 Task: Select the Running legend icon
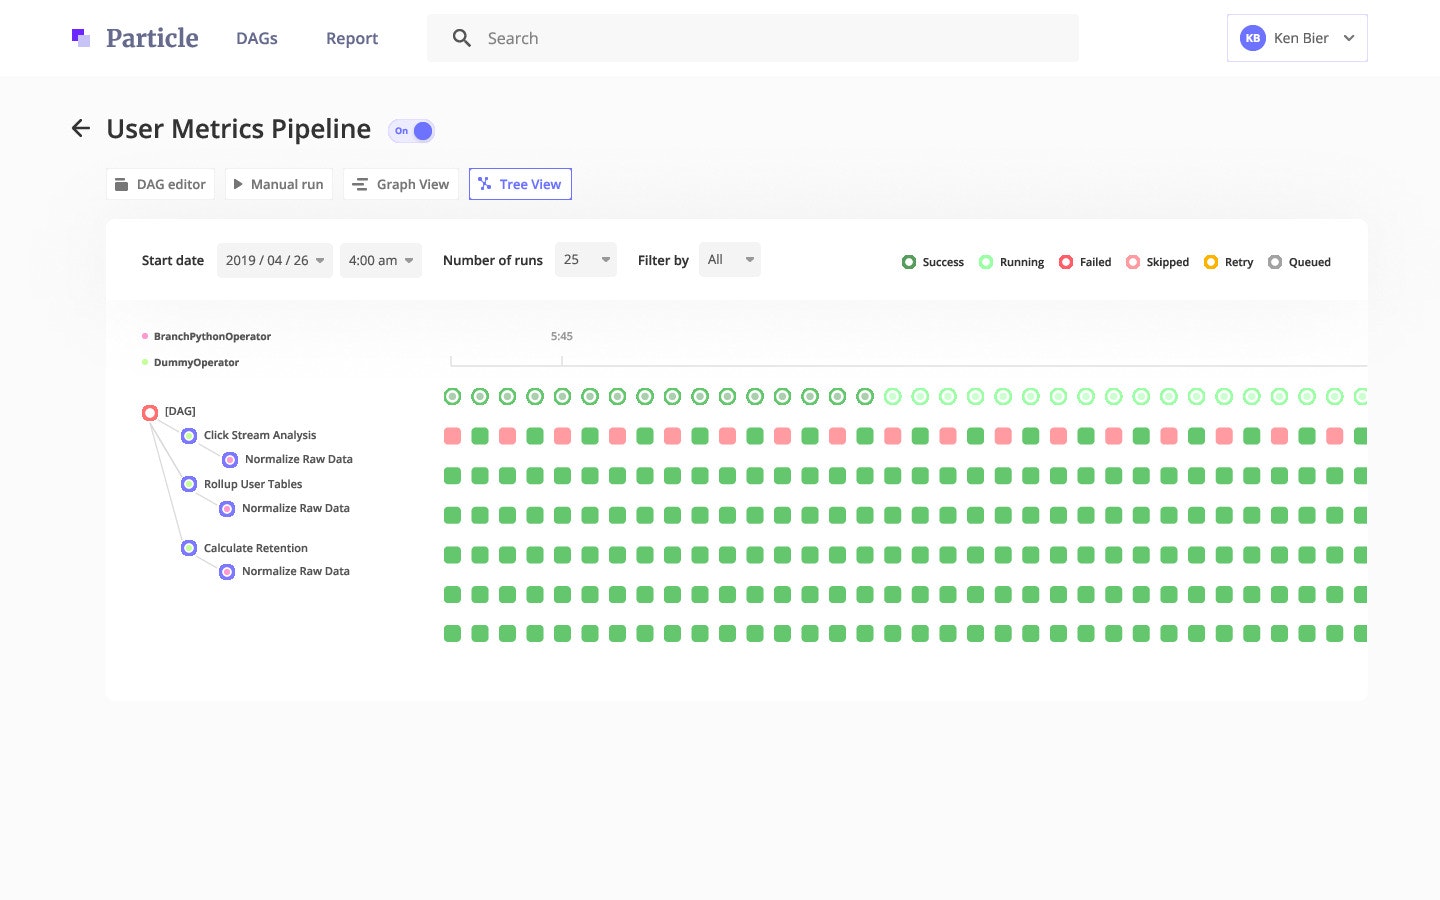pyautogui.click(x=988, y=261)
